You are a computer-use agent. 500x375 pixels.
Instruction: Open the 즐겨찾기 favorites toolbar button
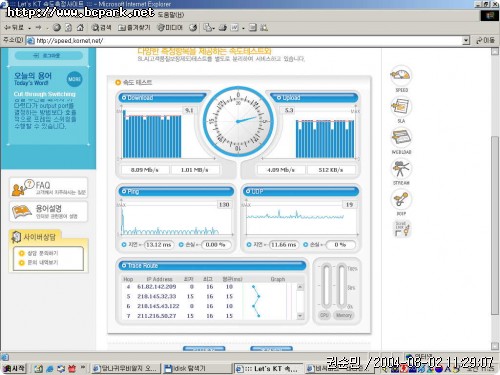134,28
